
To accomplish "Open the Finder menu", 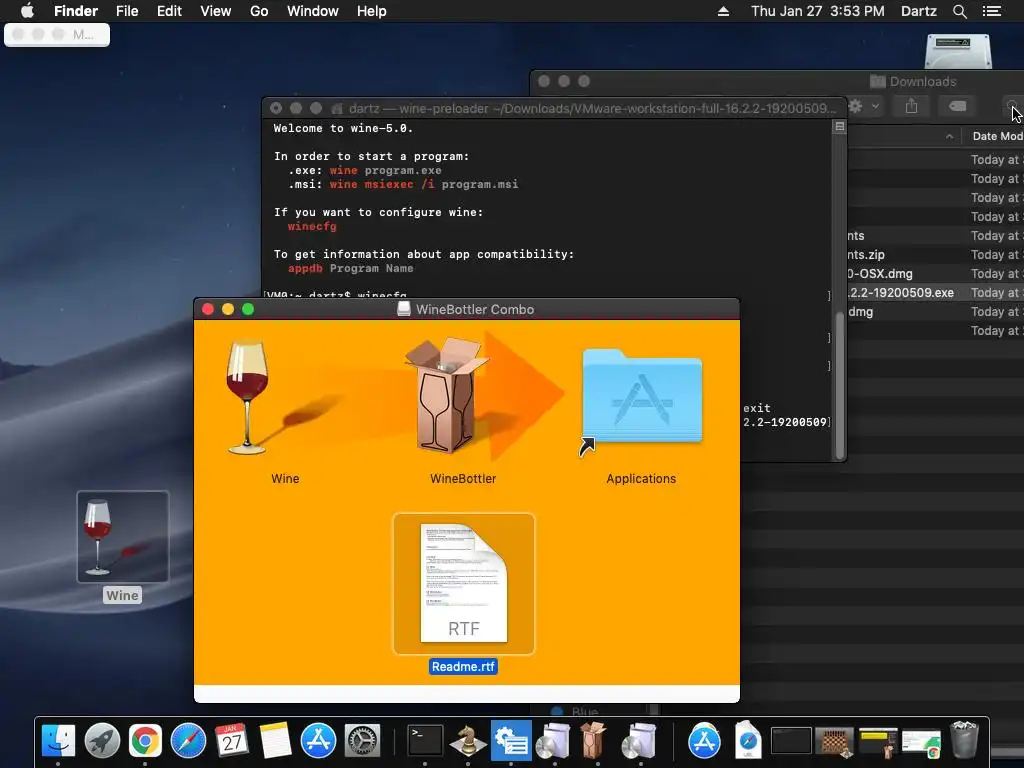I will (x=76, y=11).
